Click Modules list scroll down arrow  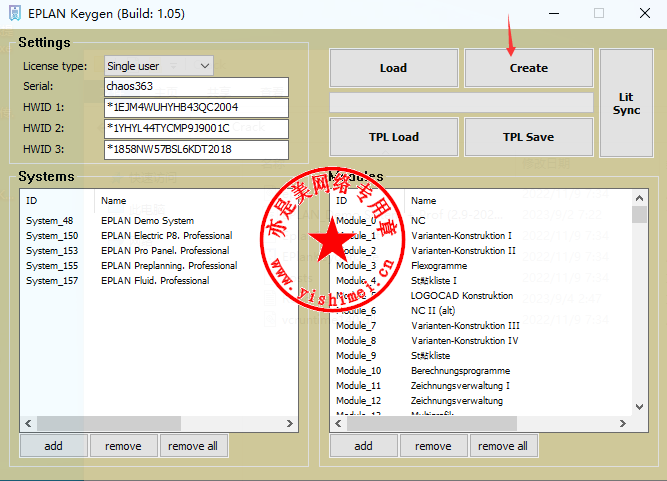coord(639,407)
